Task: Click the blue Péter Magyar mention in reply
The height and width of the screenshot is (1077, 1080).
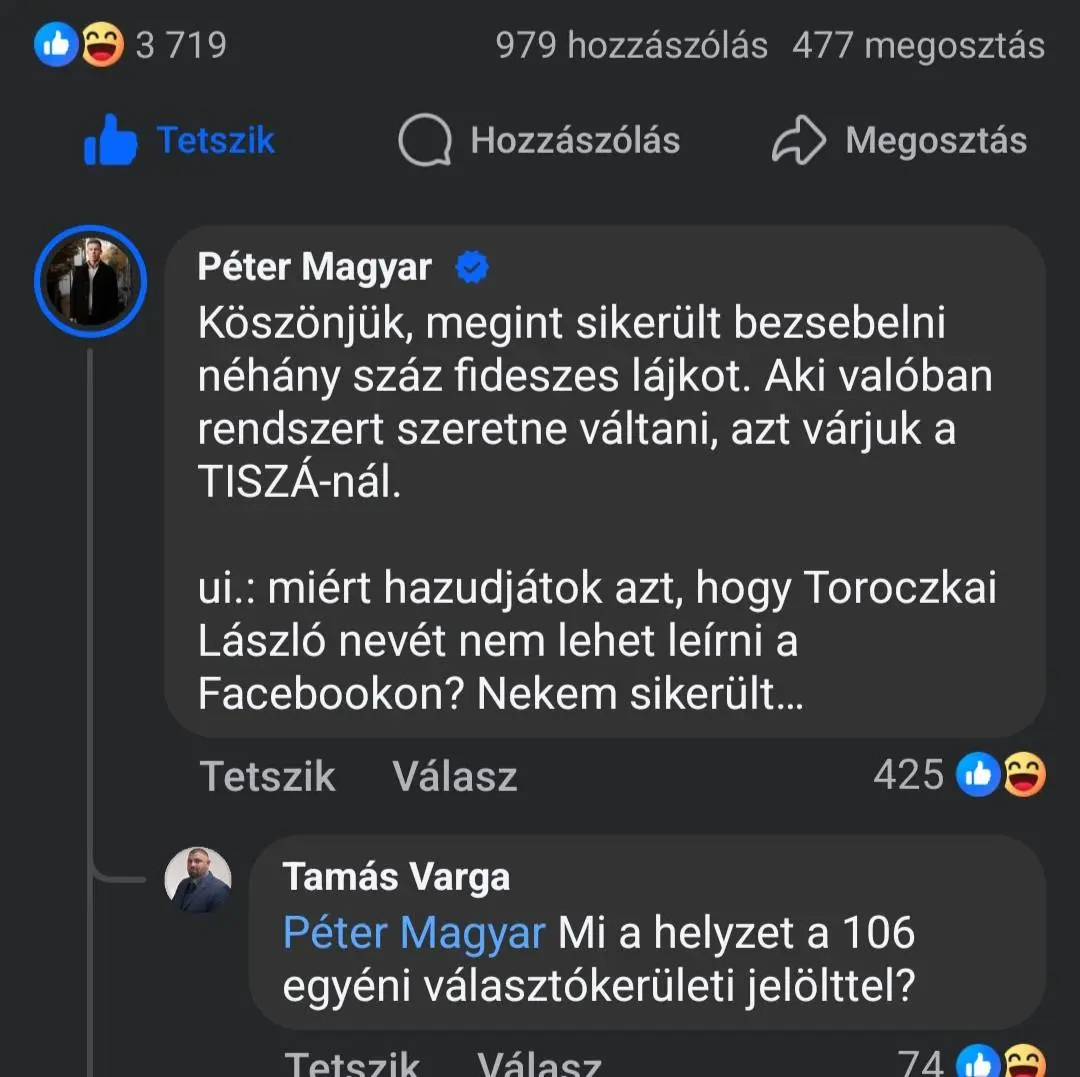Action: pos(414,933)
